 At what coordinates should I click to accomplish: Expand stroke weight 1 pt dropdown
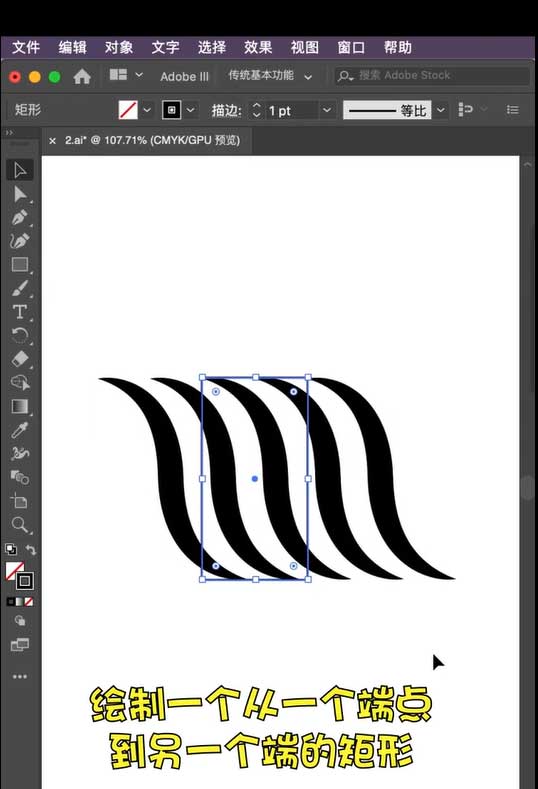[327, 110]
